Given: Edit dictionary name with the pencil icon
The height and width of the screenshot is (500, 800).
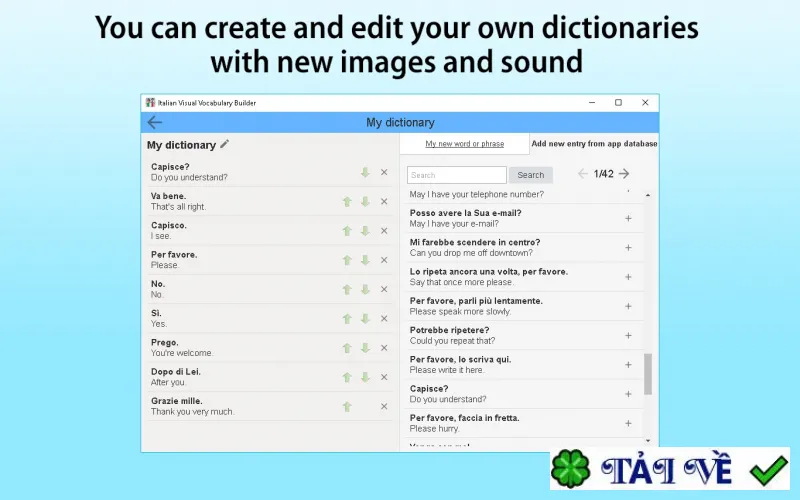Looking at the screenshot, I should [224, 144].
